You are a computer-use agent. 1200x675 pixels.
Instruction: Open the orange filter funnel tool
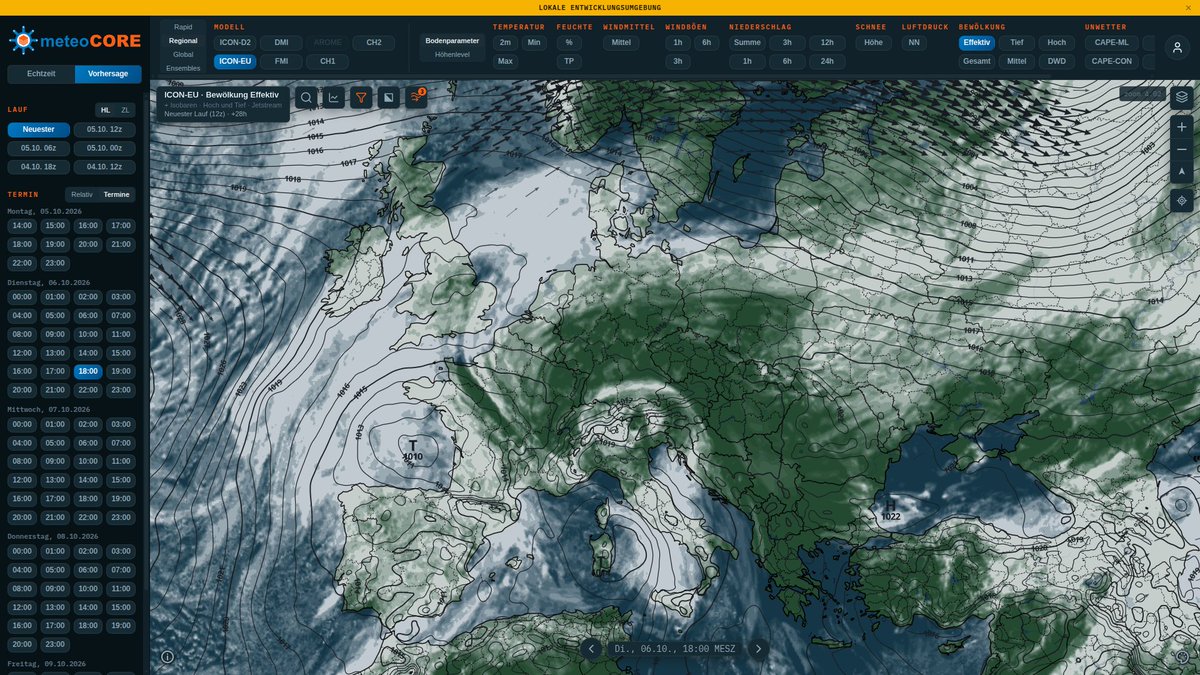[x=361, y=97]
